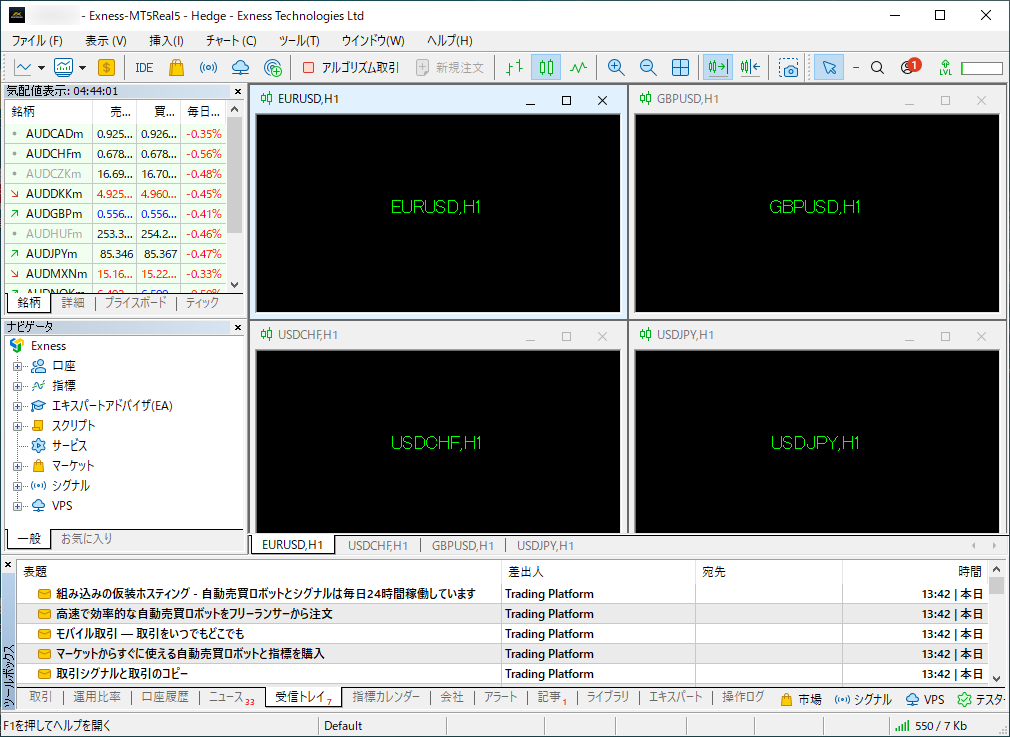Viewport: 1010px width, 737px height.
Task: Tile chart windows with grid icon
Action: pyautogui.click(x=680, y=68)
